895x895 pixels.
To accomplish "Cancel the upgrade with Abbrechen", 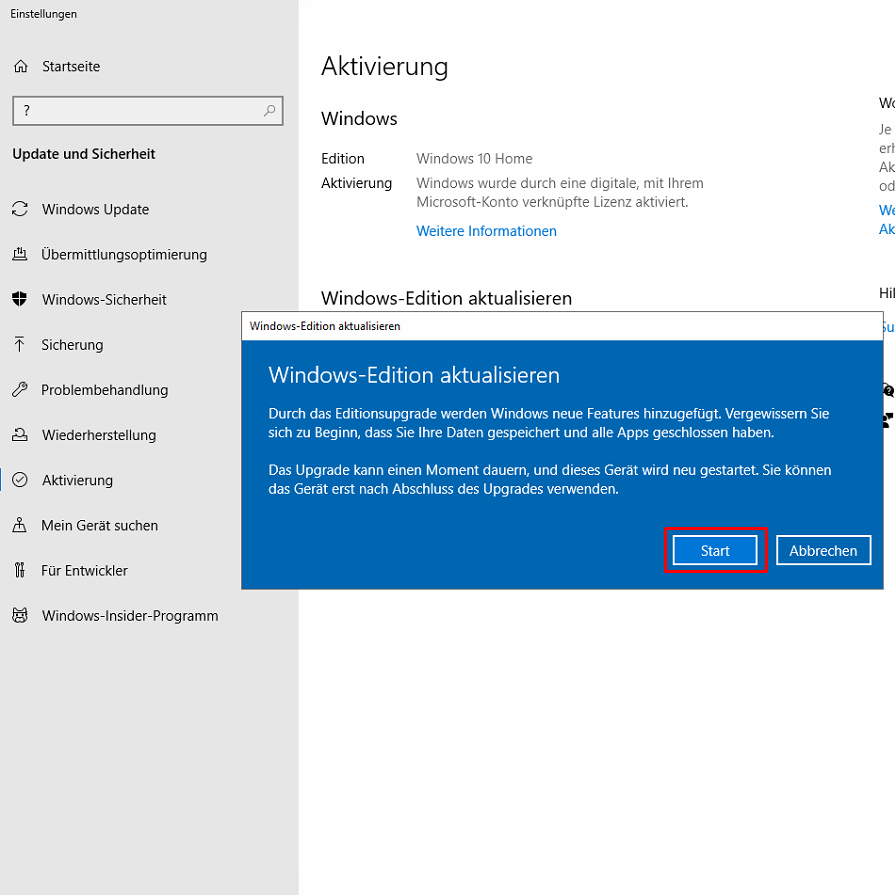I will 823,551.
